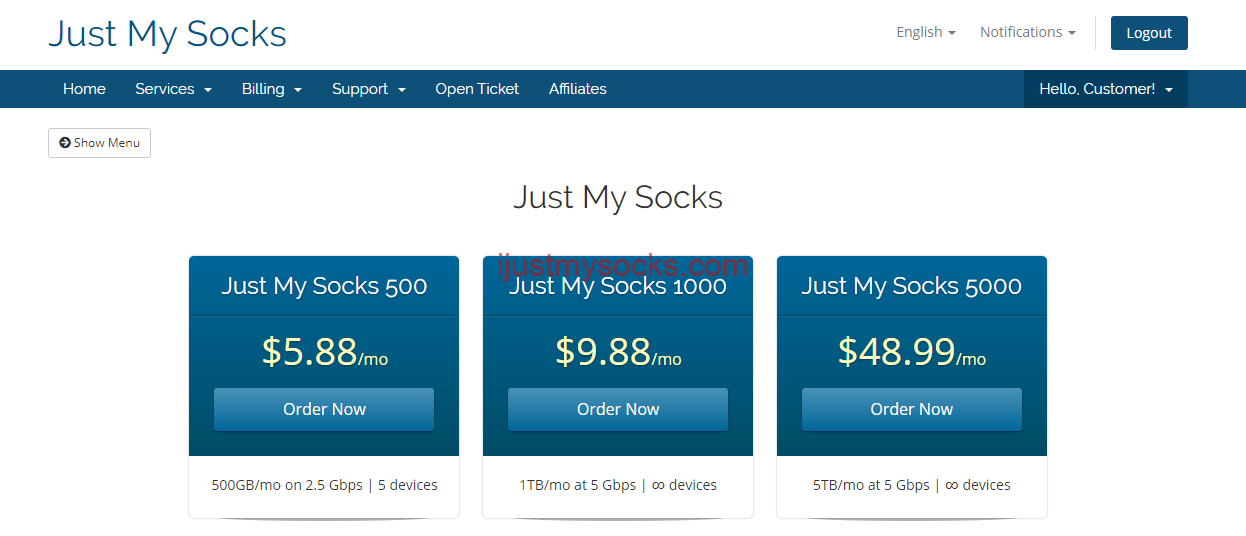Click the Show Menu button
1246x536 pixels.
point(99,143)
